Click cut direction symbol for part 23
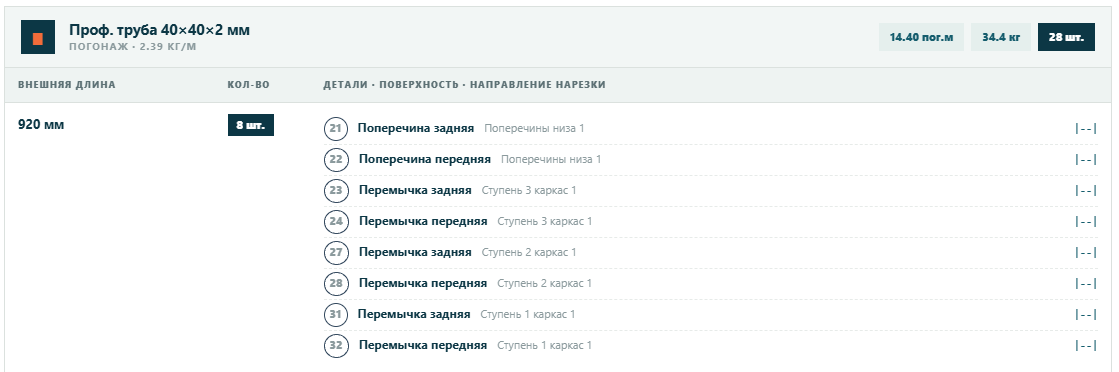Viewport: 1119px width, 372px height. tap(1085, 191)
